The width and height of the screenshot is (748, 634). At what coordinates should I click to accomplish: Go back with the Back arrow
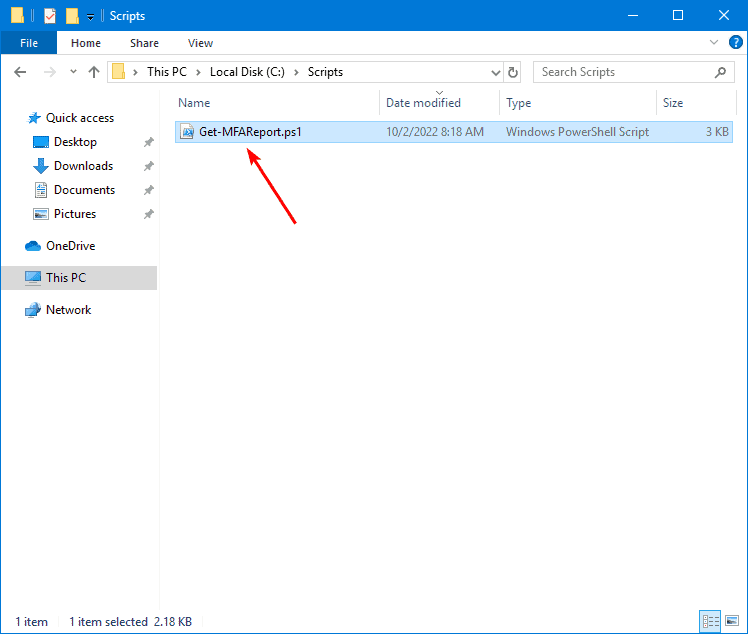20,72
